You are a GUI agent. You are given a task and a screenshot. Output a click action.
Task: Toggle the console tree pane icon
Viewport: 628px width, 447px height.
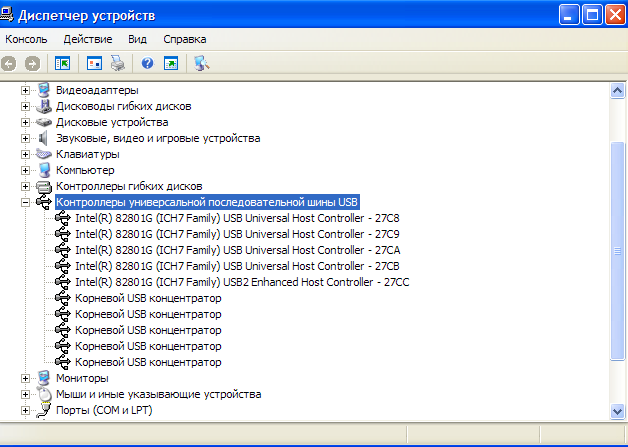click(x=63, y=63)
